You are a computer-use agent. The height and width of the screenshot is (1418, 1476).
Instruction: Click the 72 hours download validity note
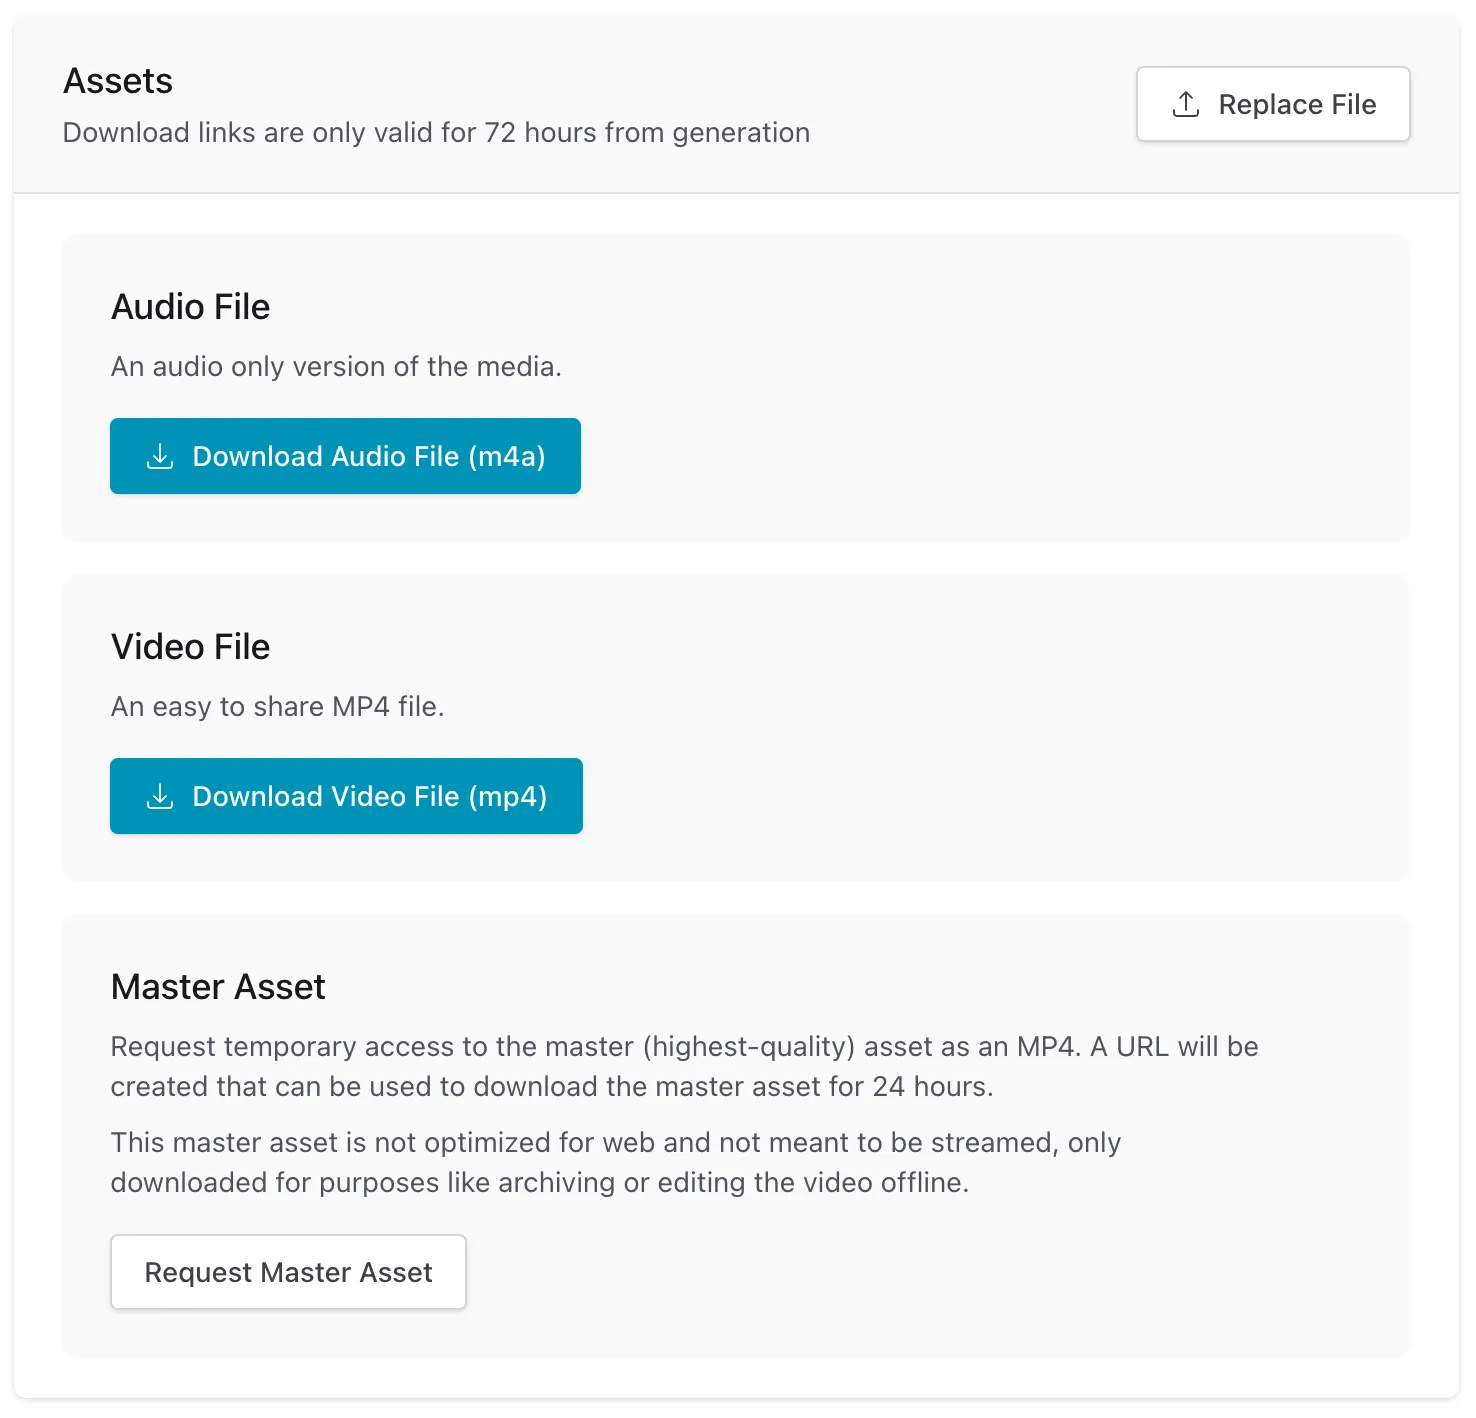coord(436,133)
